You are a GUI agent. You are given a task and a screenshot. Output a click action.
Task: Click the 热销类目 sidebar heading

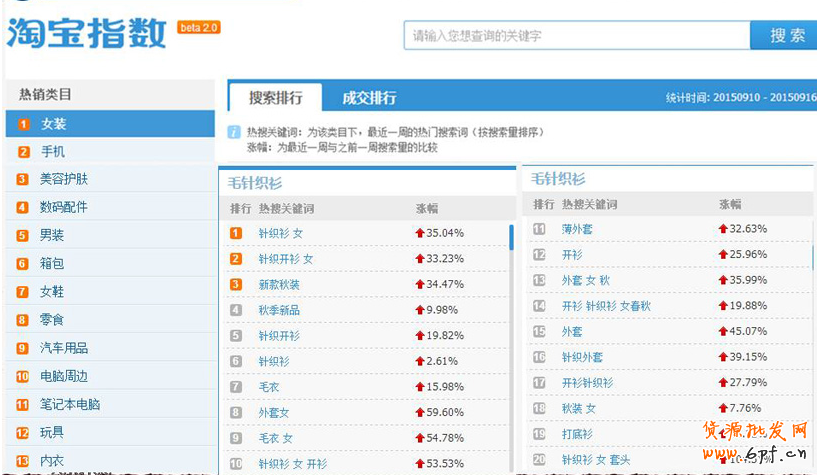[45, 94]
